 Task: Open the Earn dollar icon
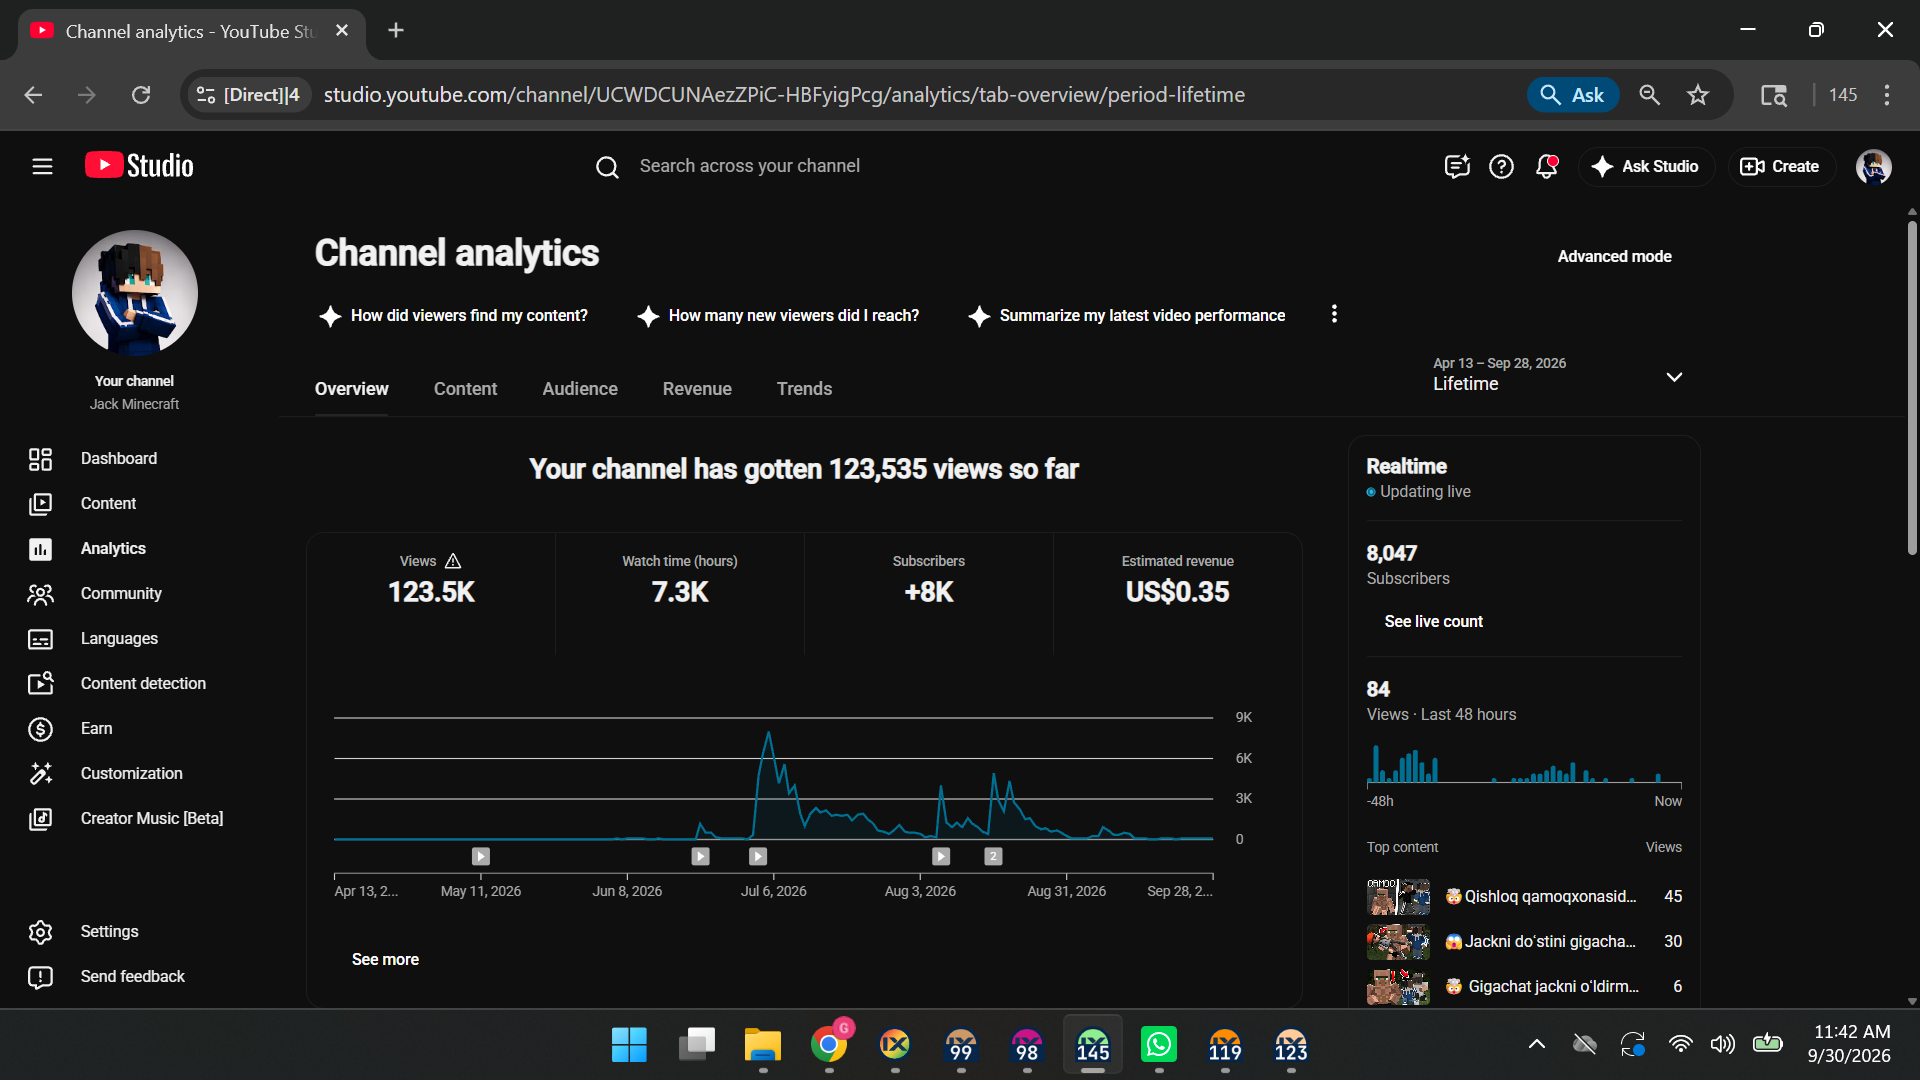click(x=40, y=729)
